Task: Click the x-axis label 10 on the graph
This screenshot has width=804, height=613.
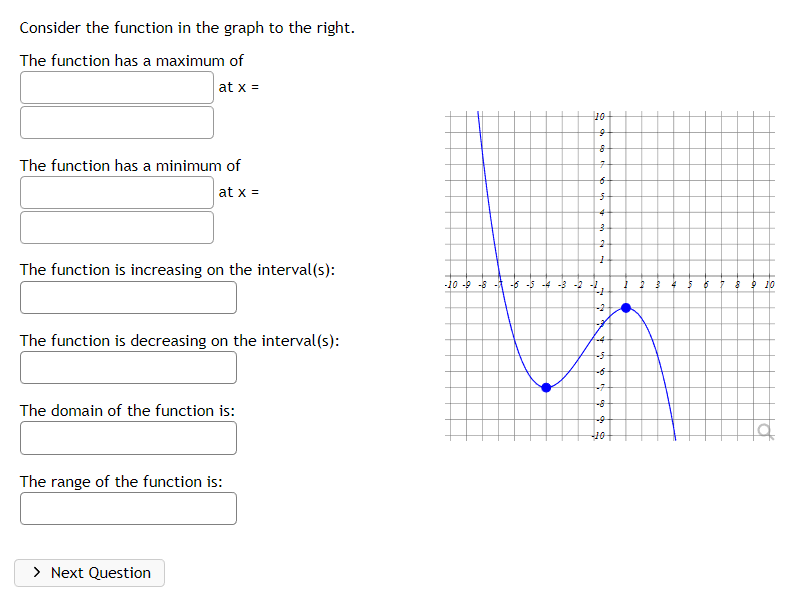Action: click(768, 284)
